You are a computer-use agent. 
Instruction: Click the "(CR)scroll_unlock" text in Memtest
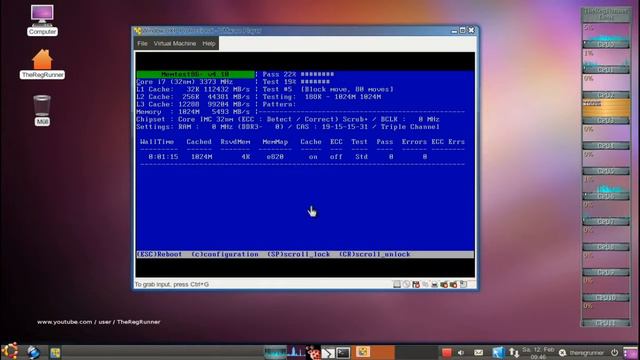pyautogui.click(x=374, y=254)
